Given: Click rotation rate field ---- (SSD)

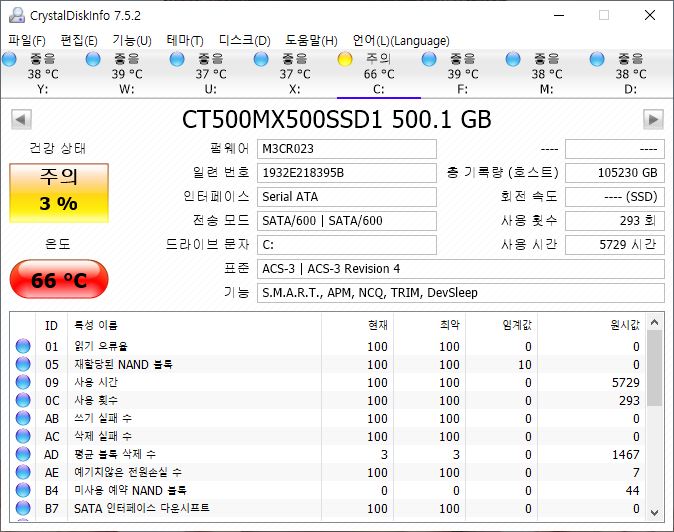Looking at the screenshot, I should pos(615,197).
